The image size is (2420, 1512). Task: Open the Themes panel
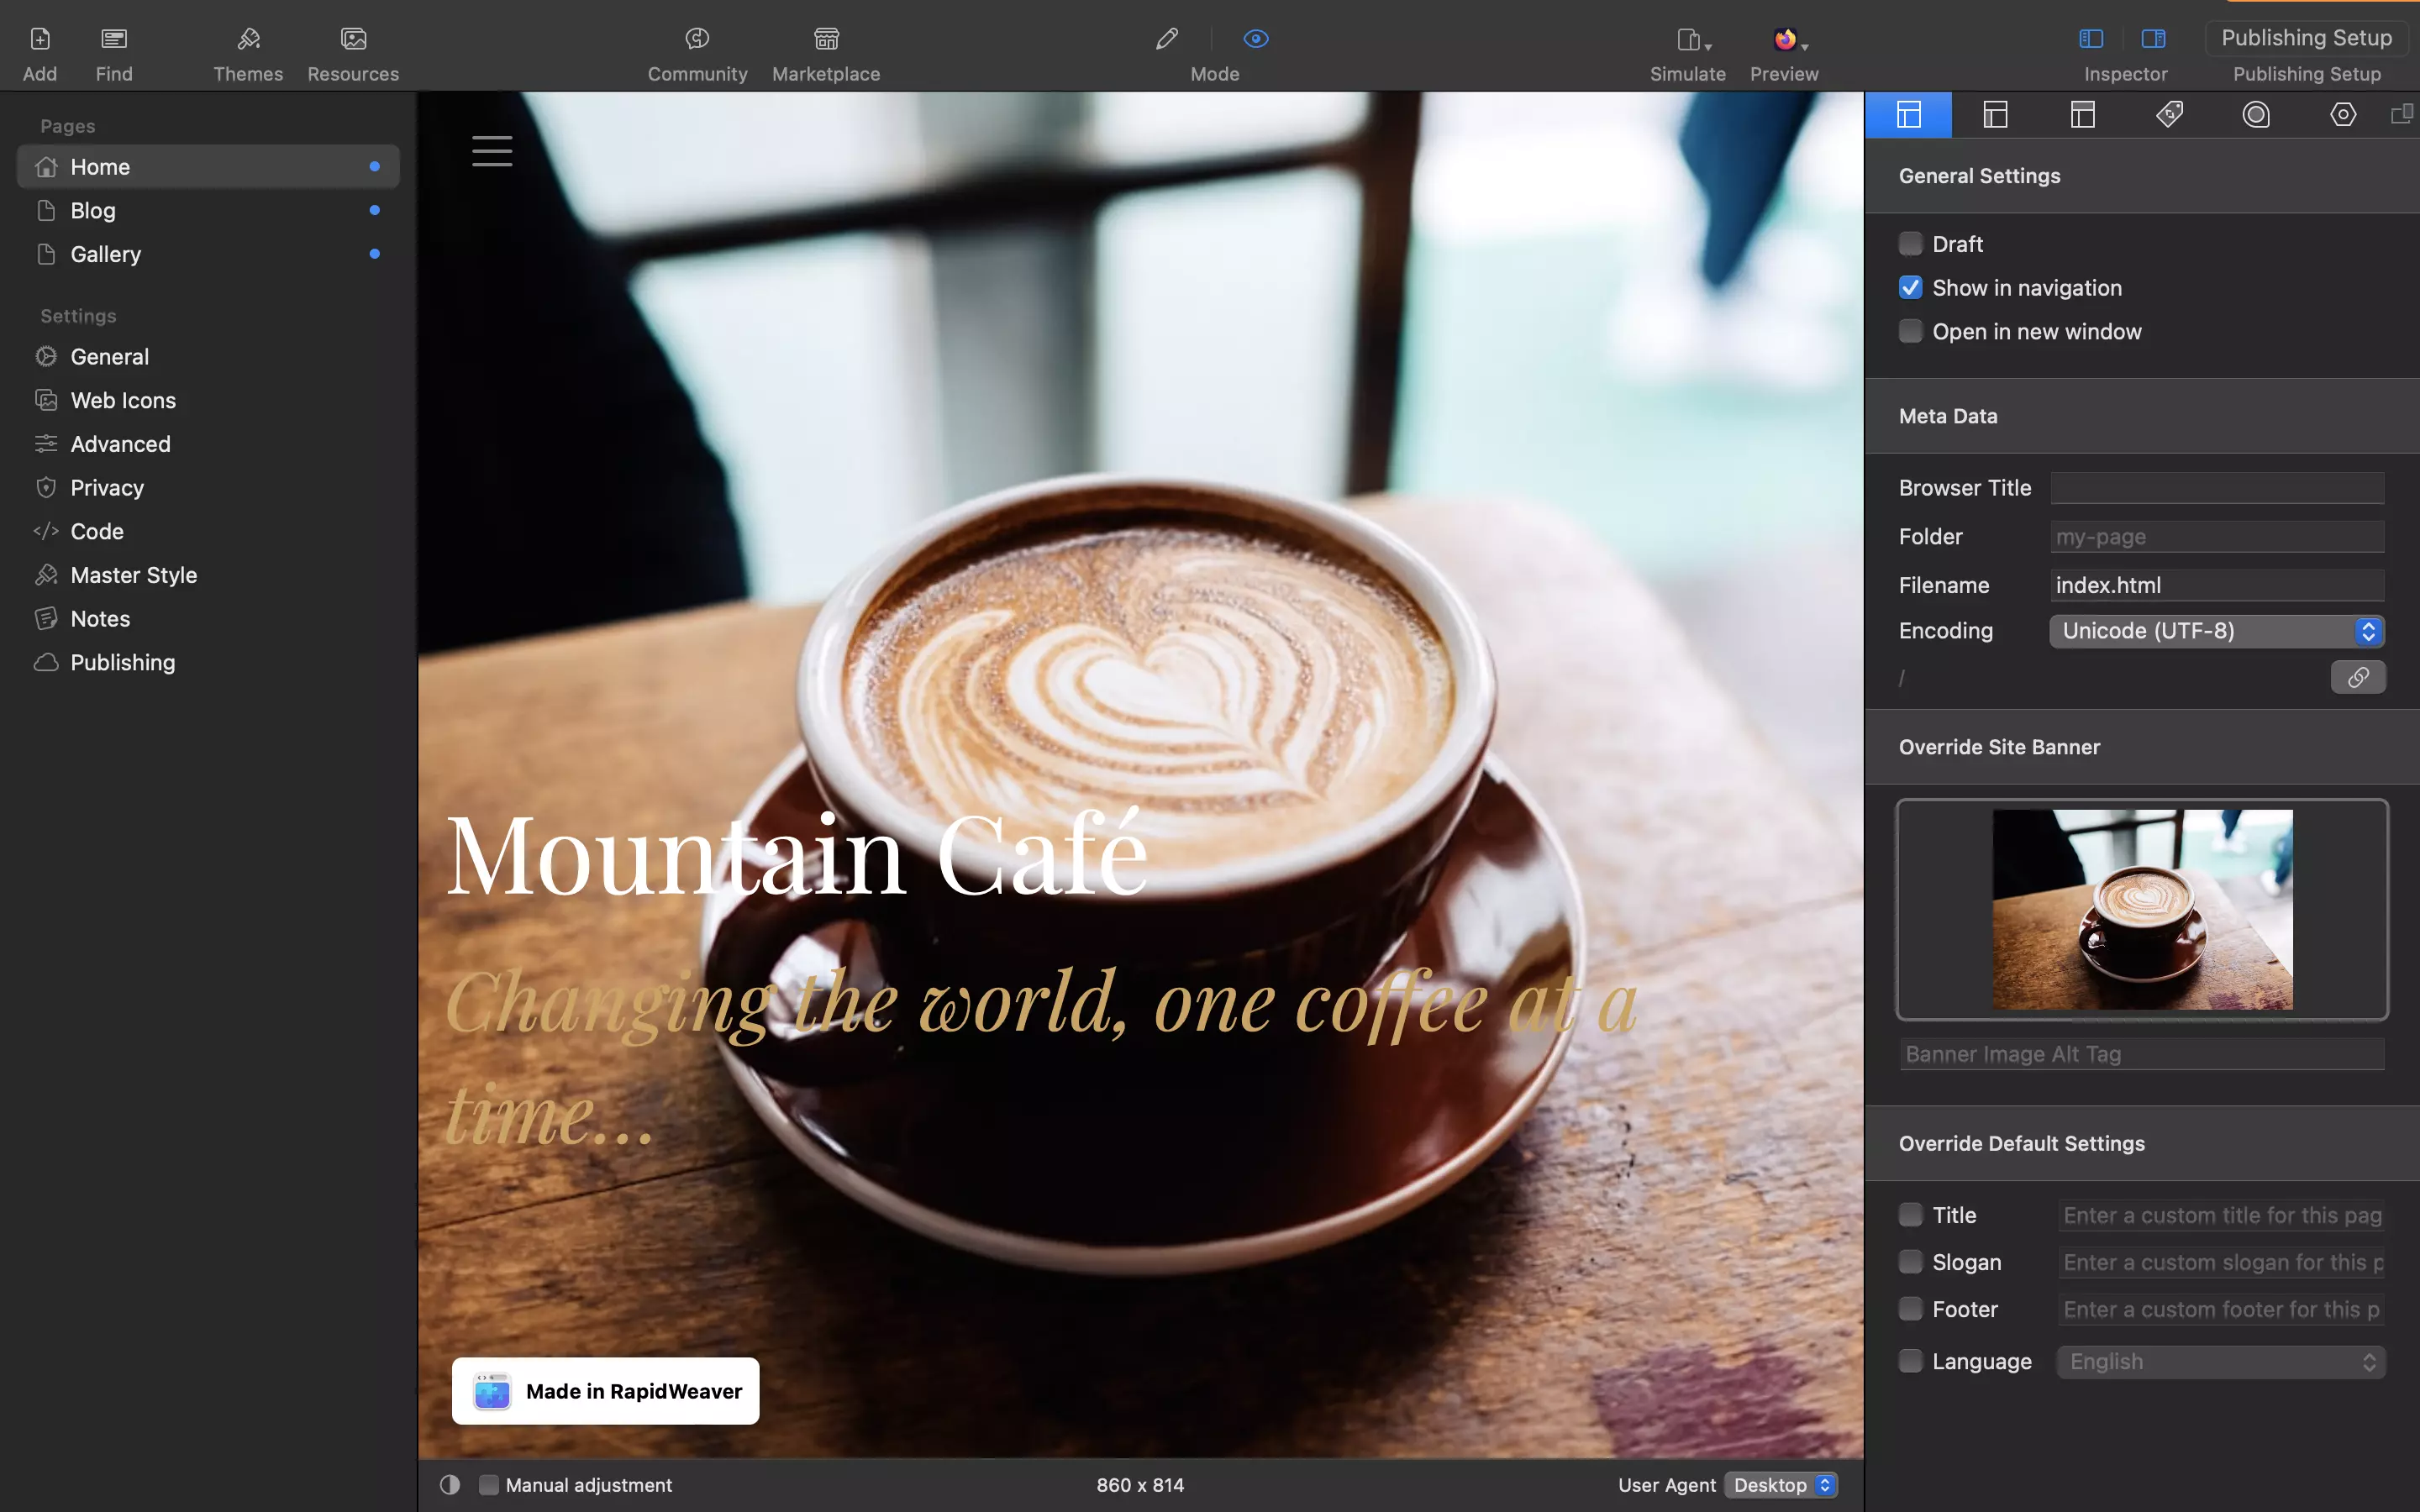[x=247, y=52]
